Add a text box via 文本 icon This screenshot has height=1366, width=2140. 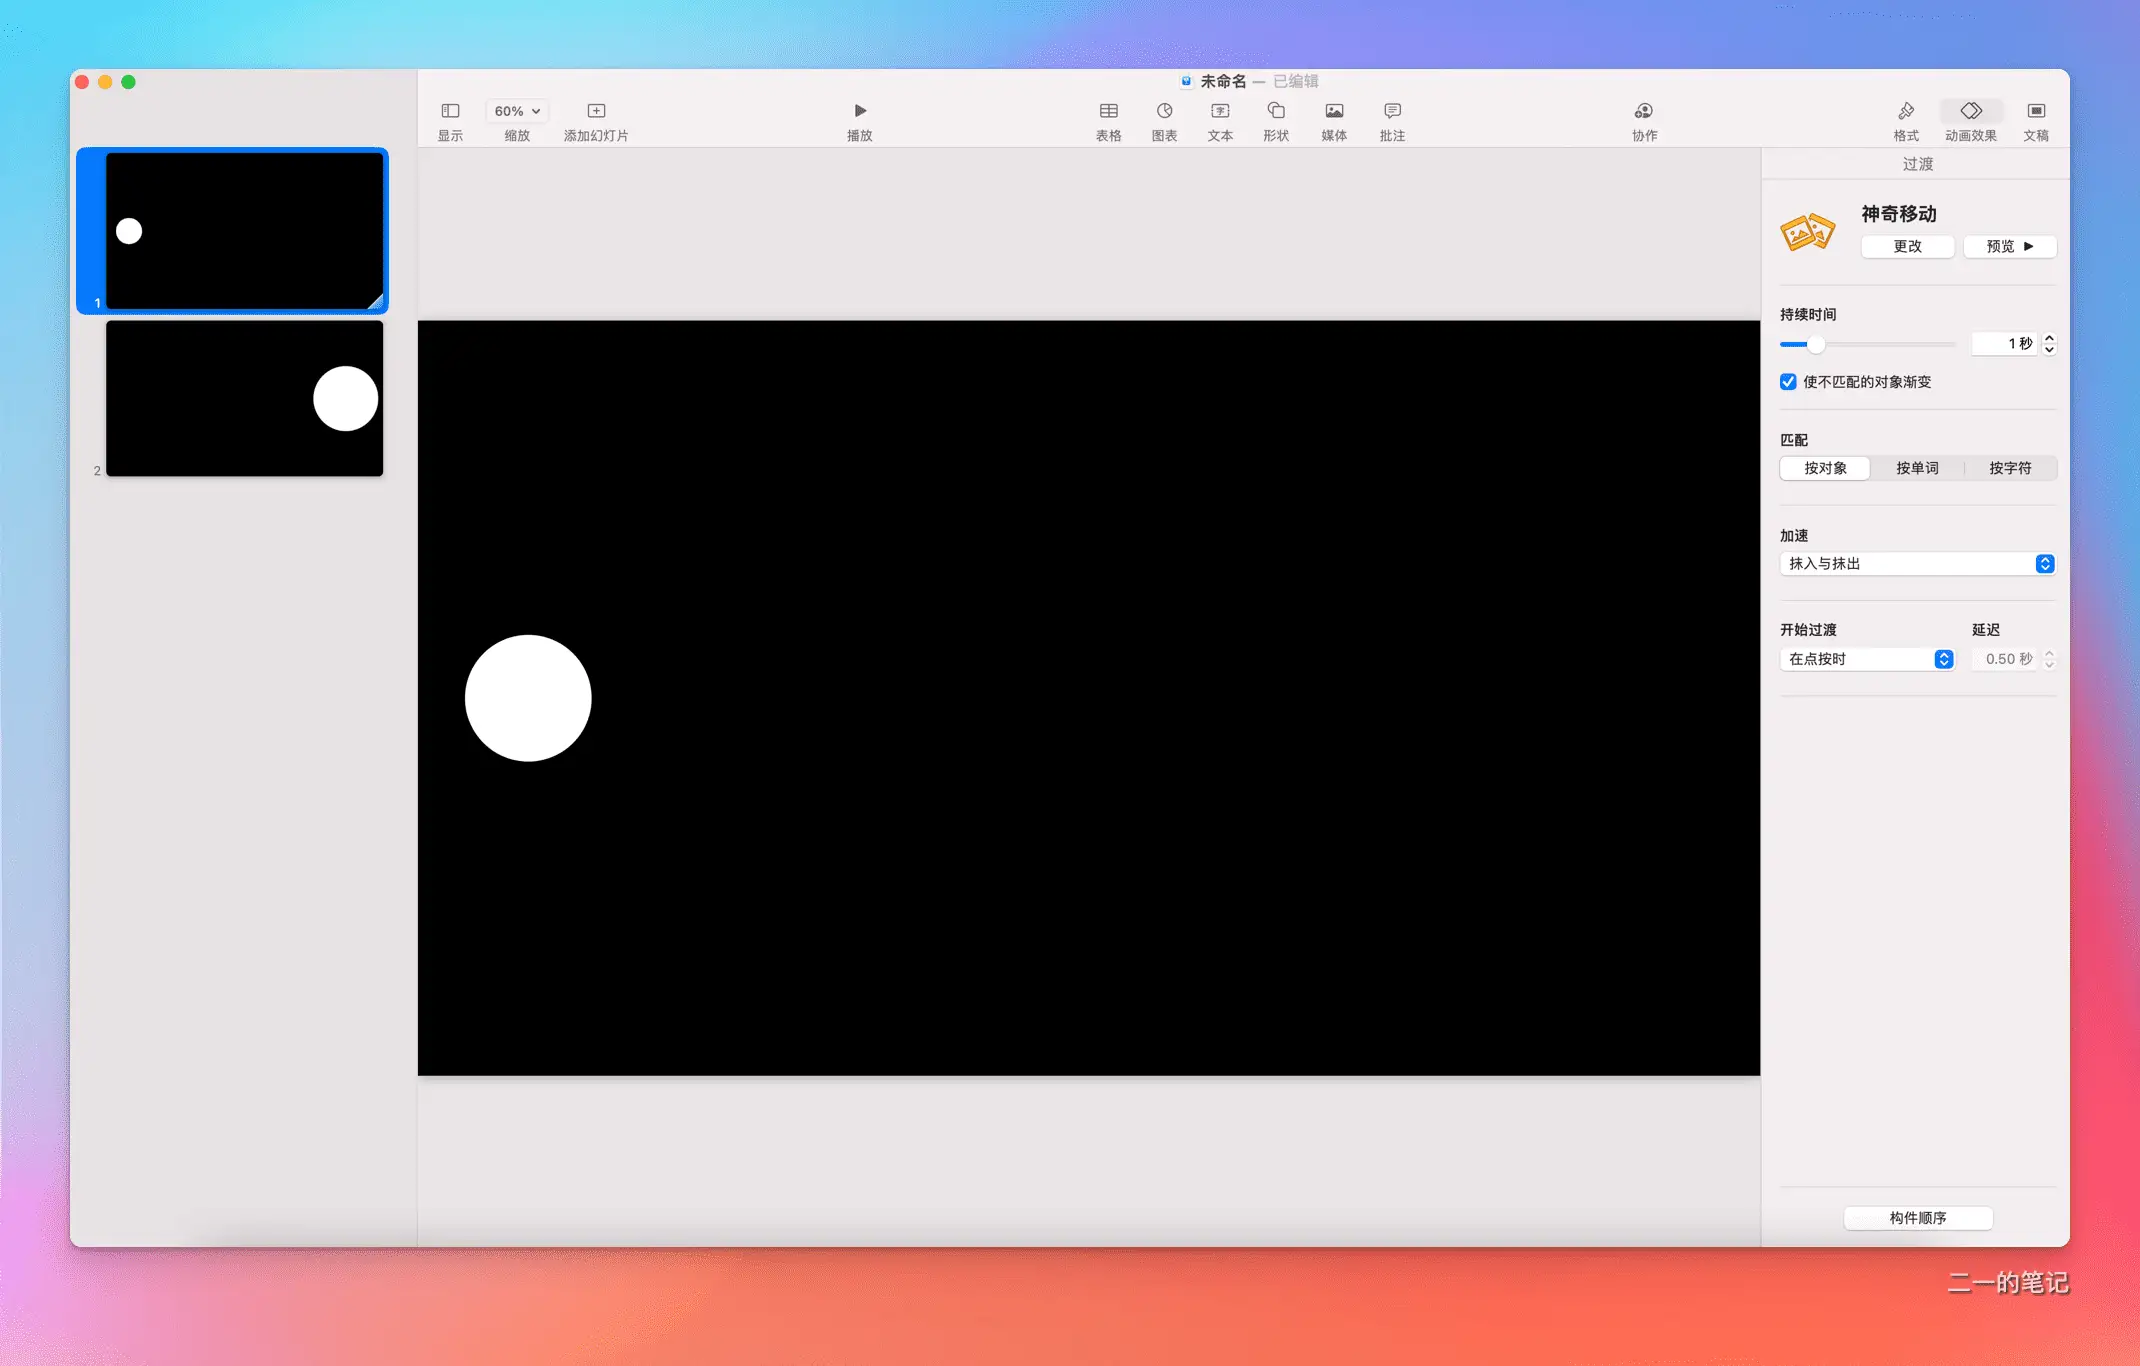[1220, 111]
